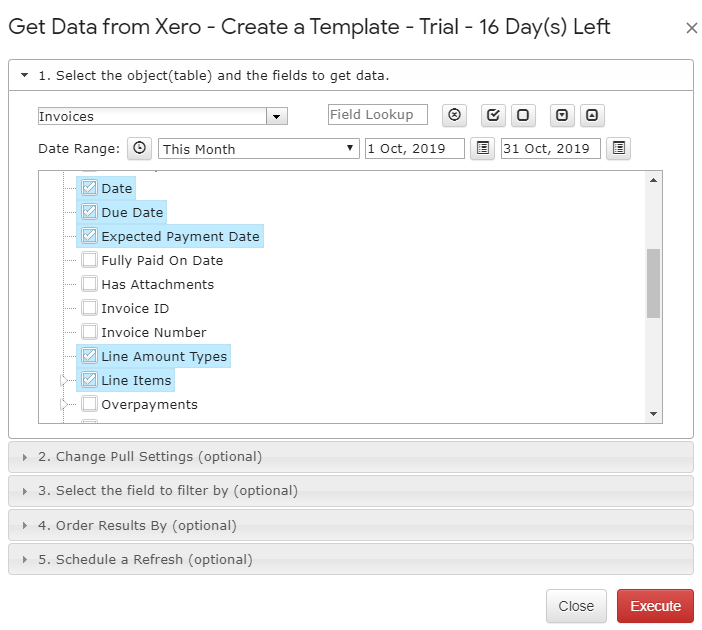The image size is (702, 630).
Task: Check the Invoice Number checkbox
Action: pyautogui.click(x=90, y=332)
